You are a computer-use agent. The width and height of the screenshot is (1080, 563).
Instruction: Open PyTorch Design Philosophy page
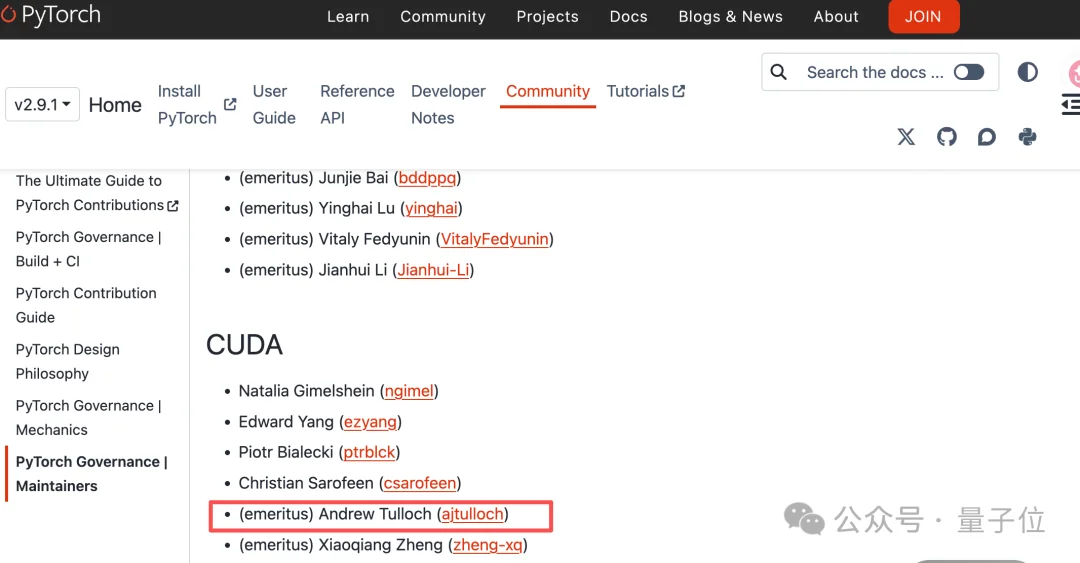pyautogui.click(x=68, y=361)
